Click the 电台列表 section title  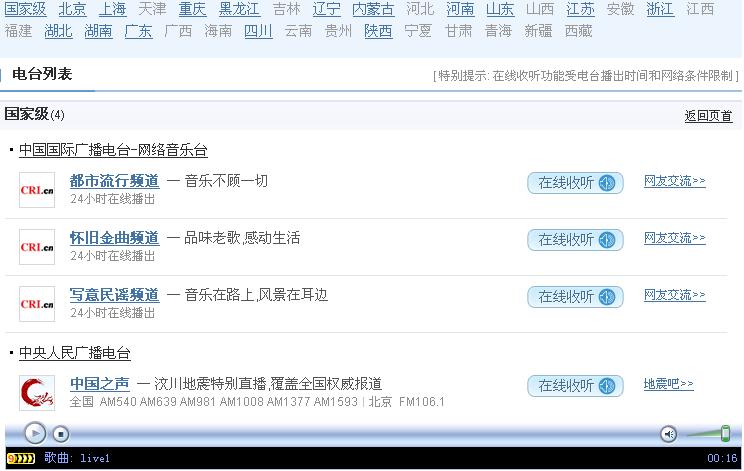click(42, 74)
